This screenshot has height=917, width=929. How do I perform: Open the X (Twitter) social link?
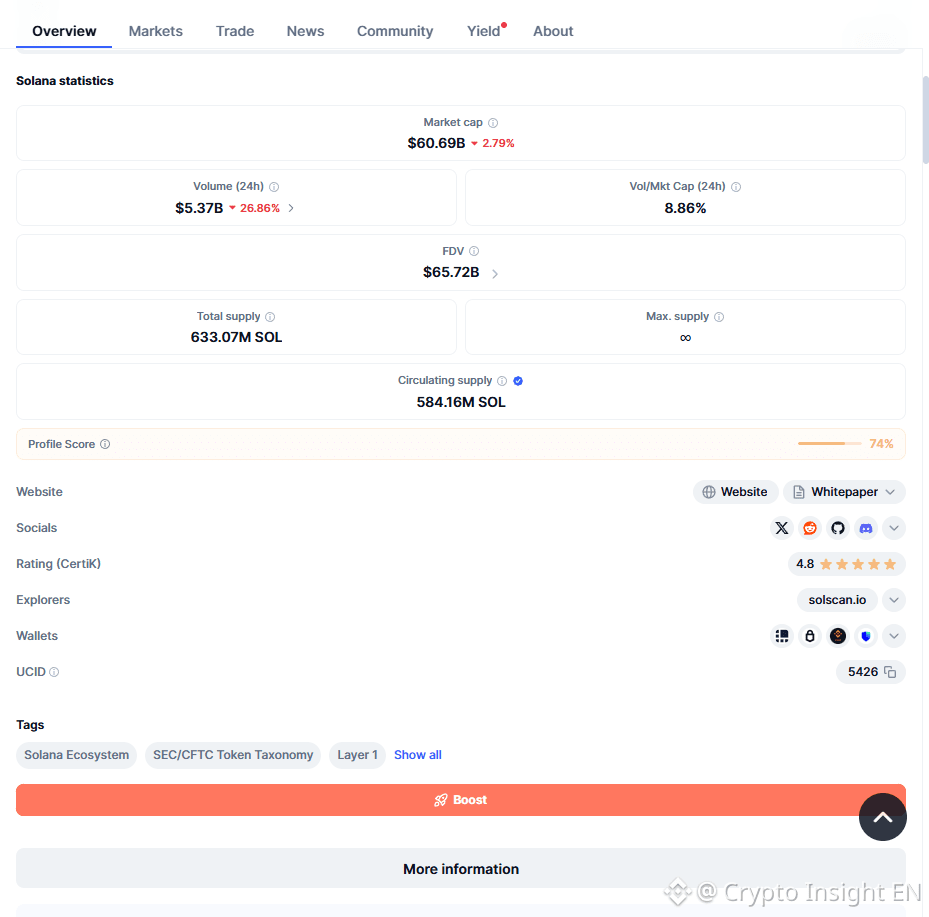tap(781, 528)
